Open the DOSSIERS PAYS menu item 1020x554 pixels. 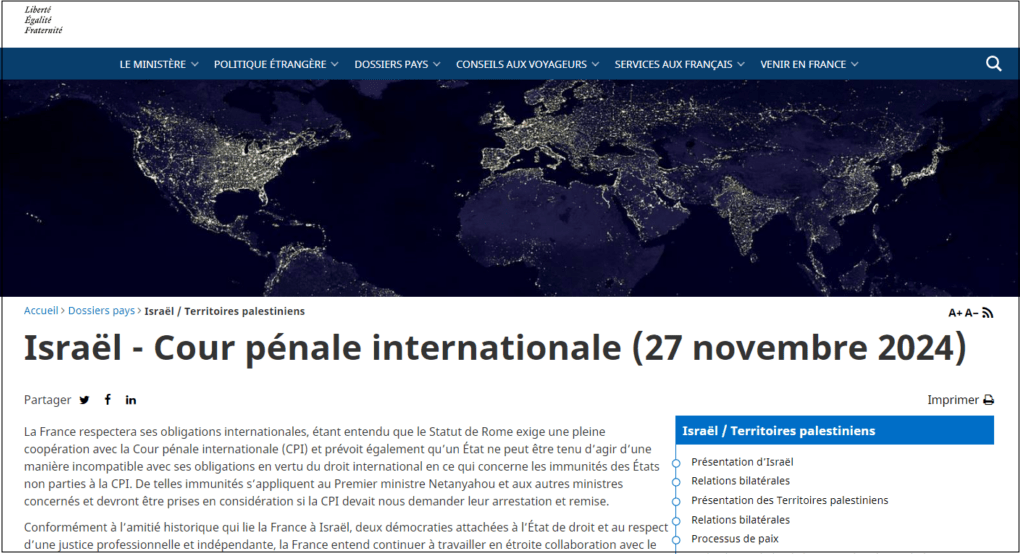[x=391, y=64]
